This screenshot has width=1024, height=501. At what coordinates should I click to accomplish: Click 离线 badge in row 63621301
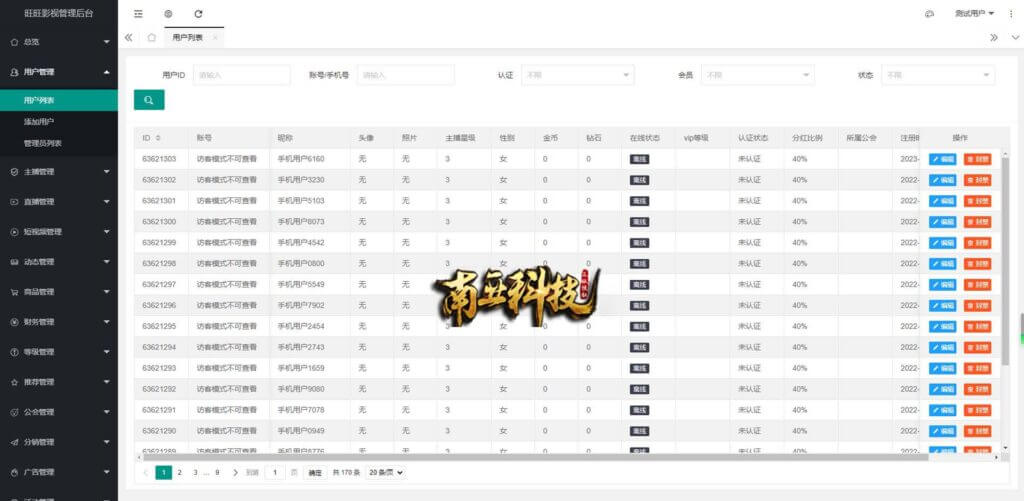pyautogui.click(x=639, y=201)
